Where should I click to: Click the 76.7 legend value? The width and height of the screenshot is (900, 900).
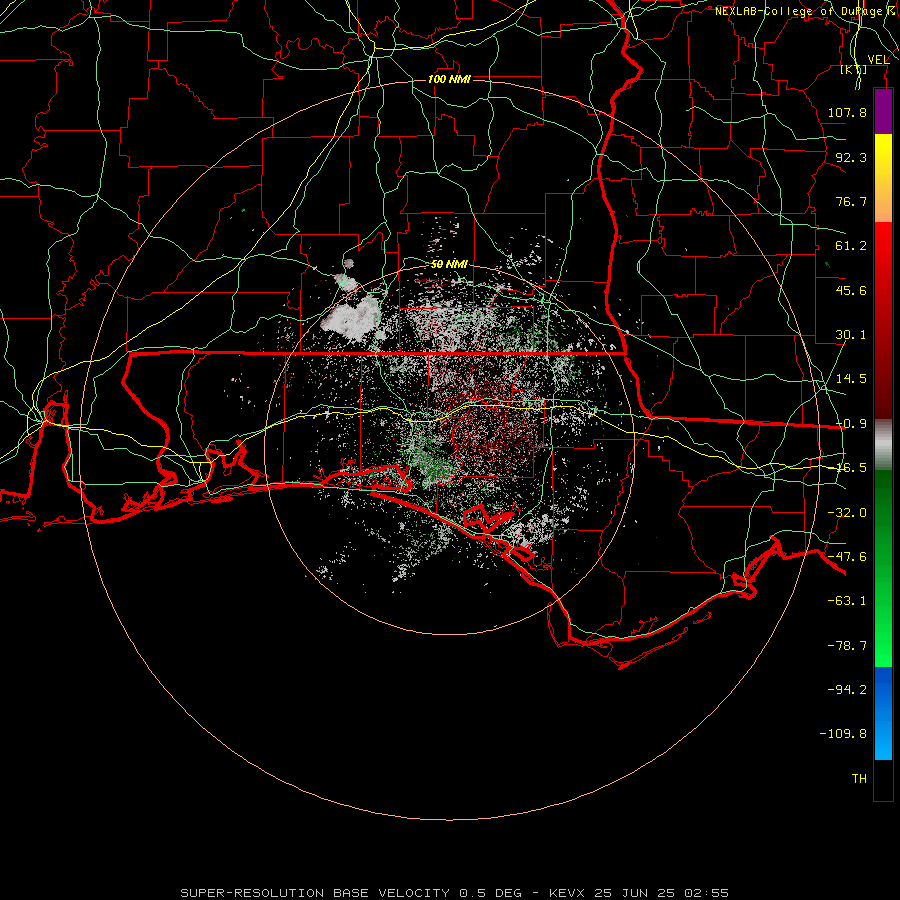coord(851,201)
